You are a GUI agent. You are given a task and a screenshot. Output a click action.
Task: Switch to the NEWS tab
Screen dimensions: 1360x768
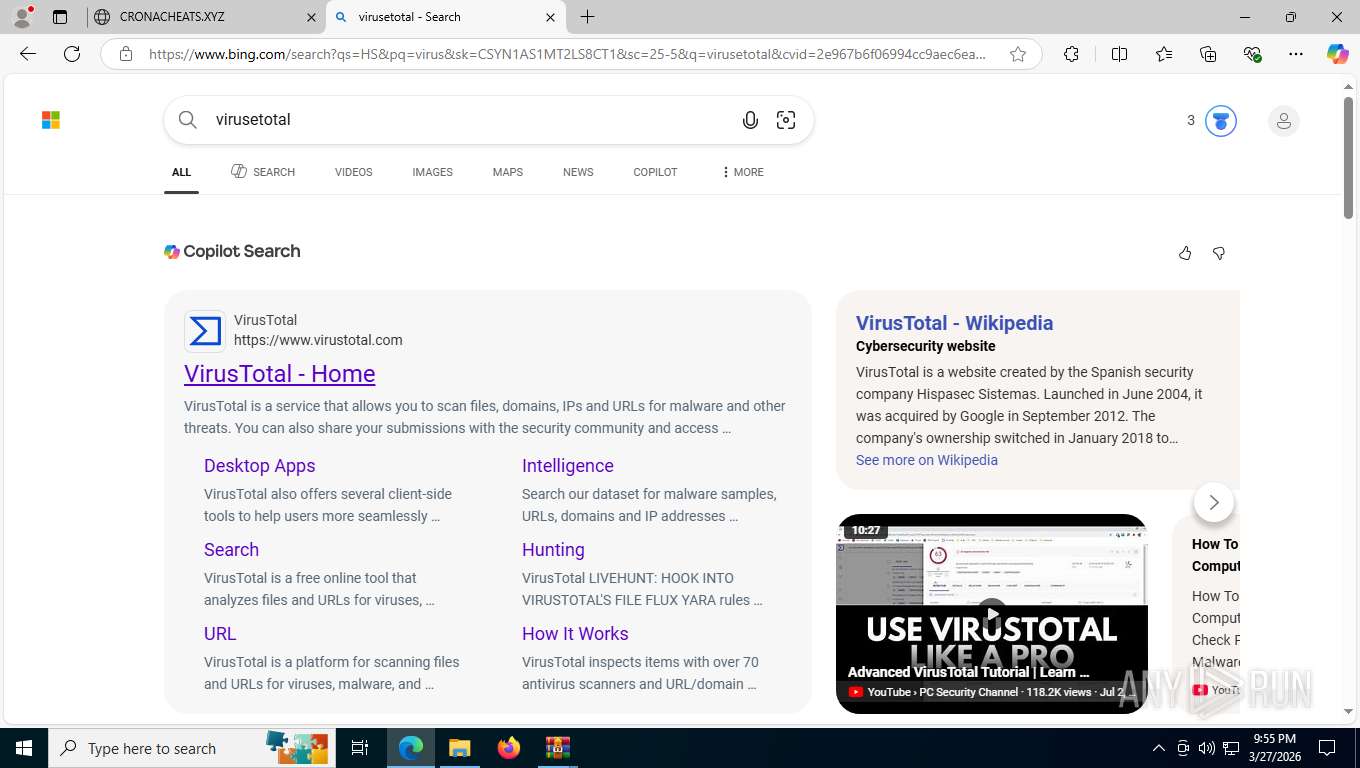[578, 172]
